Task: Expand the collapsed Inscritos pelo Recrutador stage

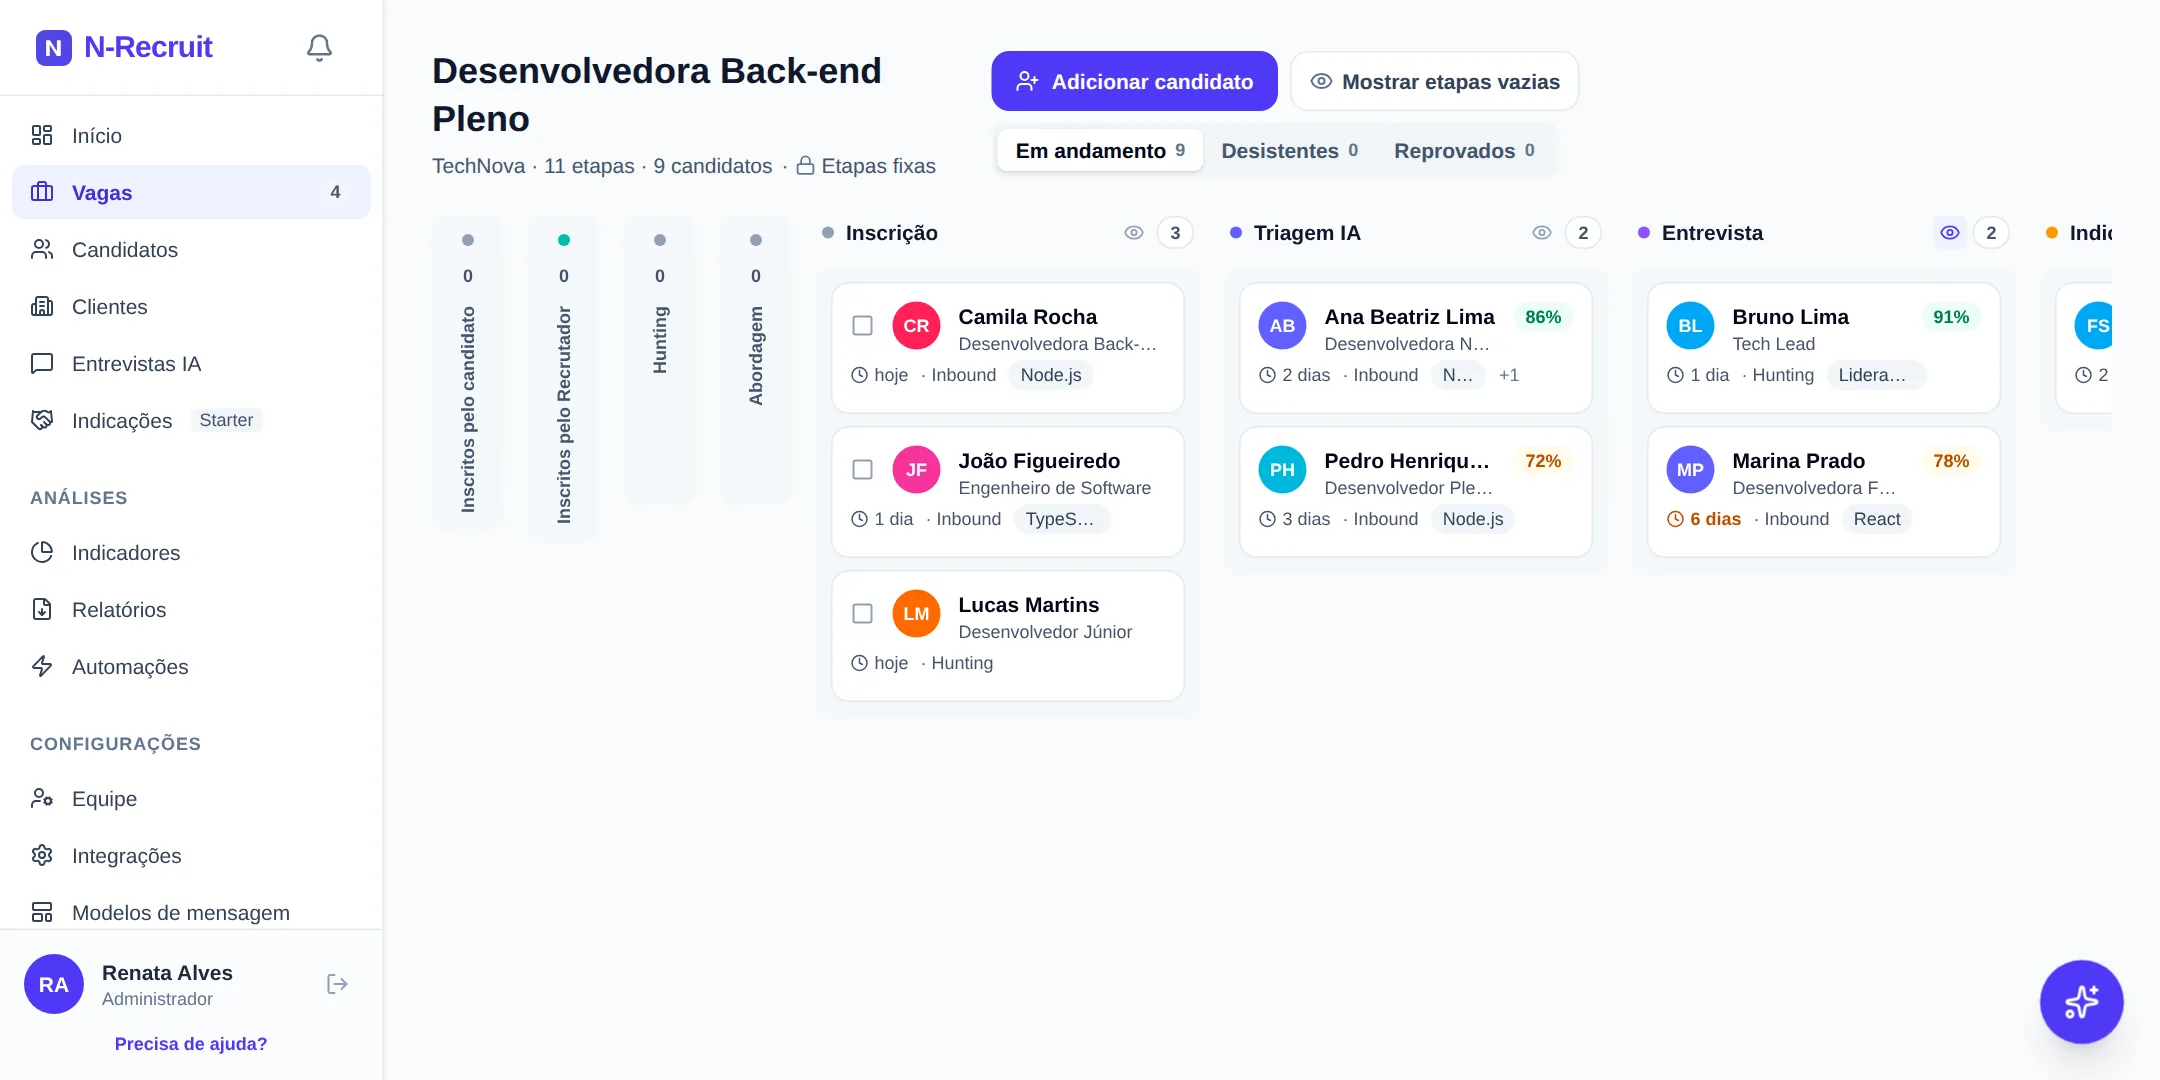Action: 564,380
